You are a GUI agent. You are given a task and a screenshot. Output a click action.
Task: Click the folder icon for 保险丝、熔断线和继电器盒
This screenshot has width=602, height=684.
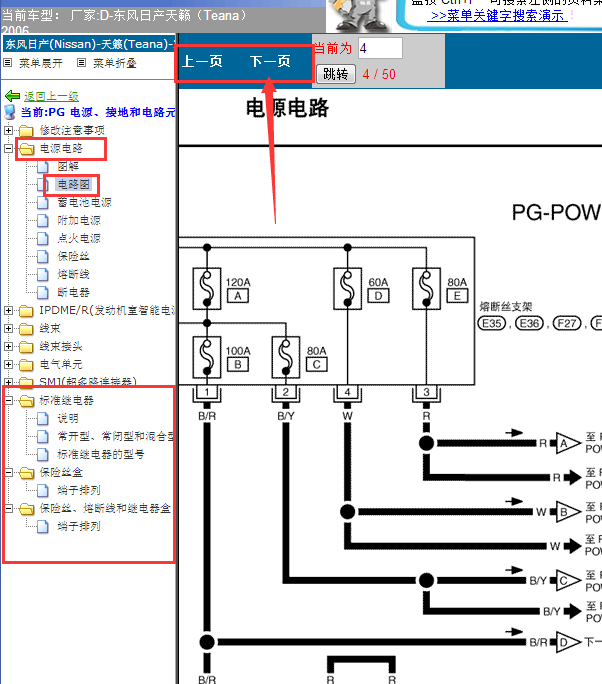pyautogui.click(x=26, y=509)
